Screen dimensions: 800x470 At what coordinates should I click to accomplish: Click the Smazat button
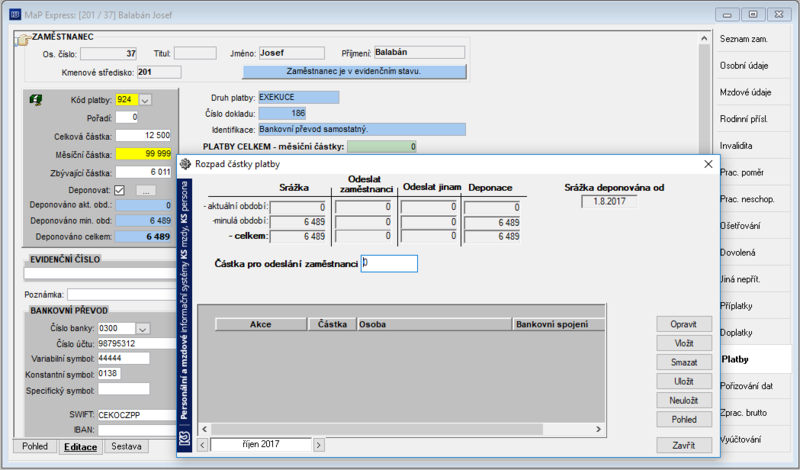[684, 362]
